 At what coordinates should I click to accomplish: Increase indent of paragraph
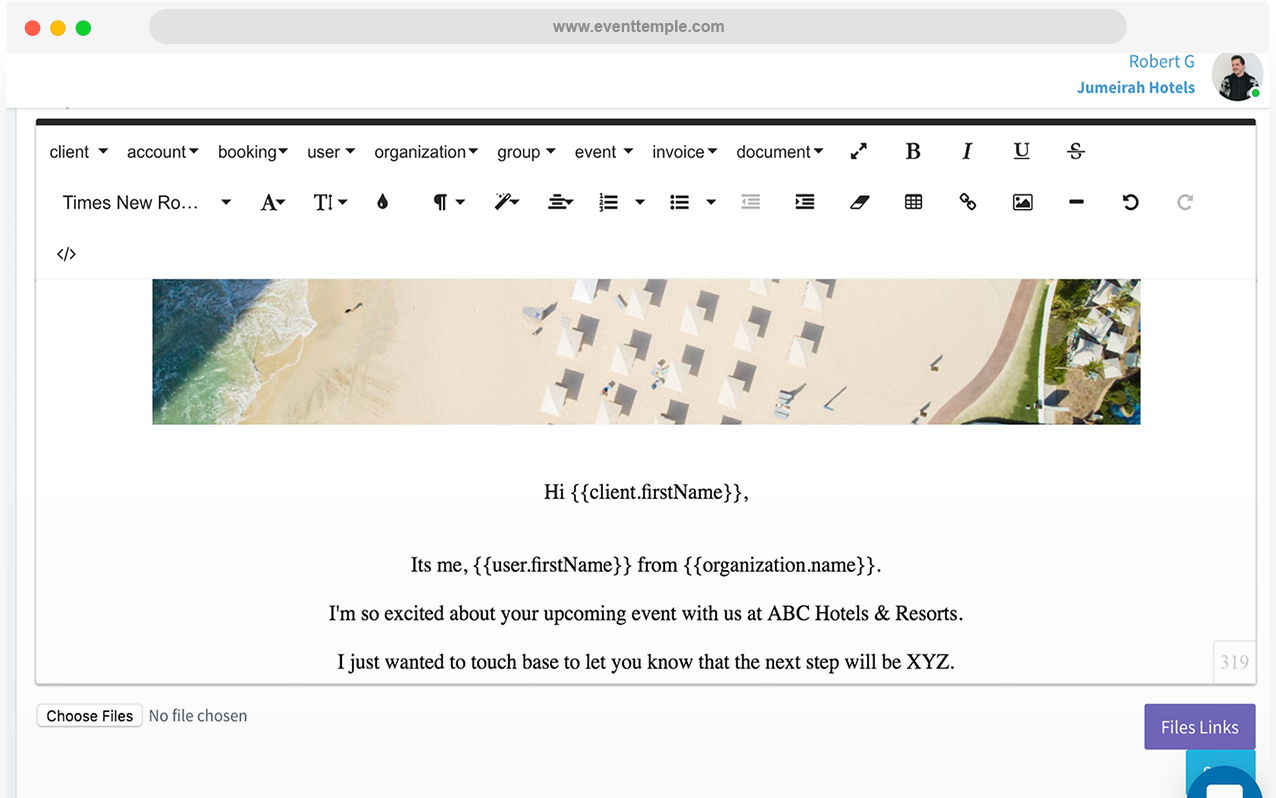tap(805, 202)
